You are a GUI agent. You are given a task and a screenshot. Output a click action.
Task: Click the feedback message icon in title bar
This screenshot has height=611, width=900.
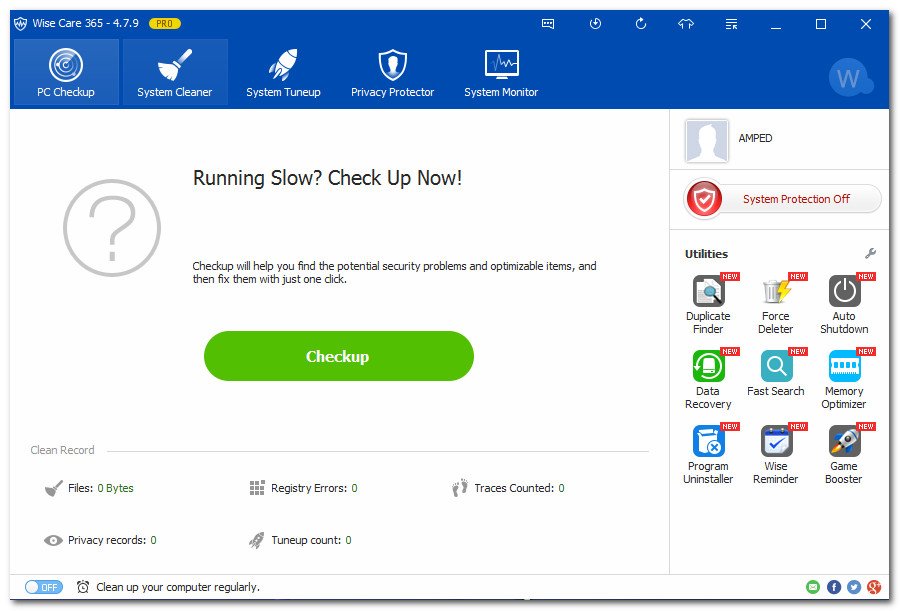pyautogui.click(x=548, y=24)
